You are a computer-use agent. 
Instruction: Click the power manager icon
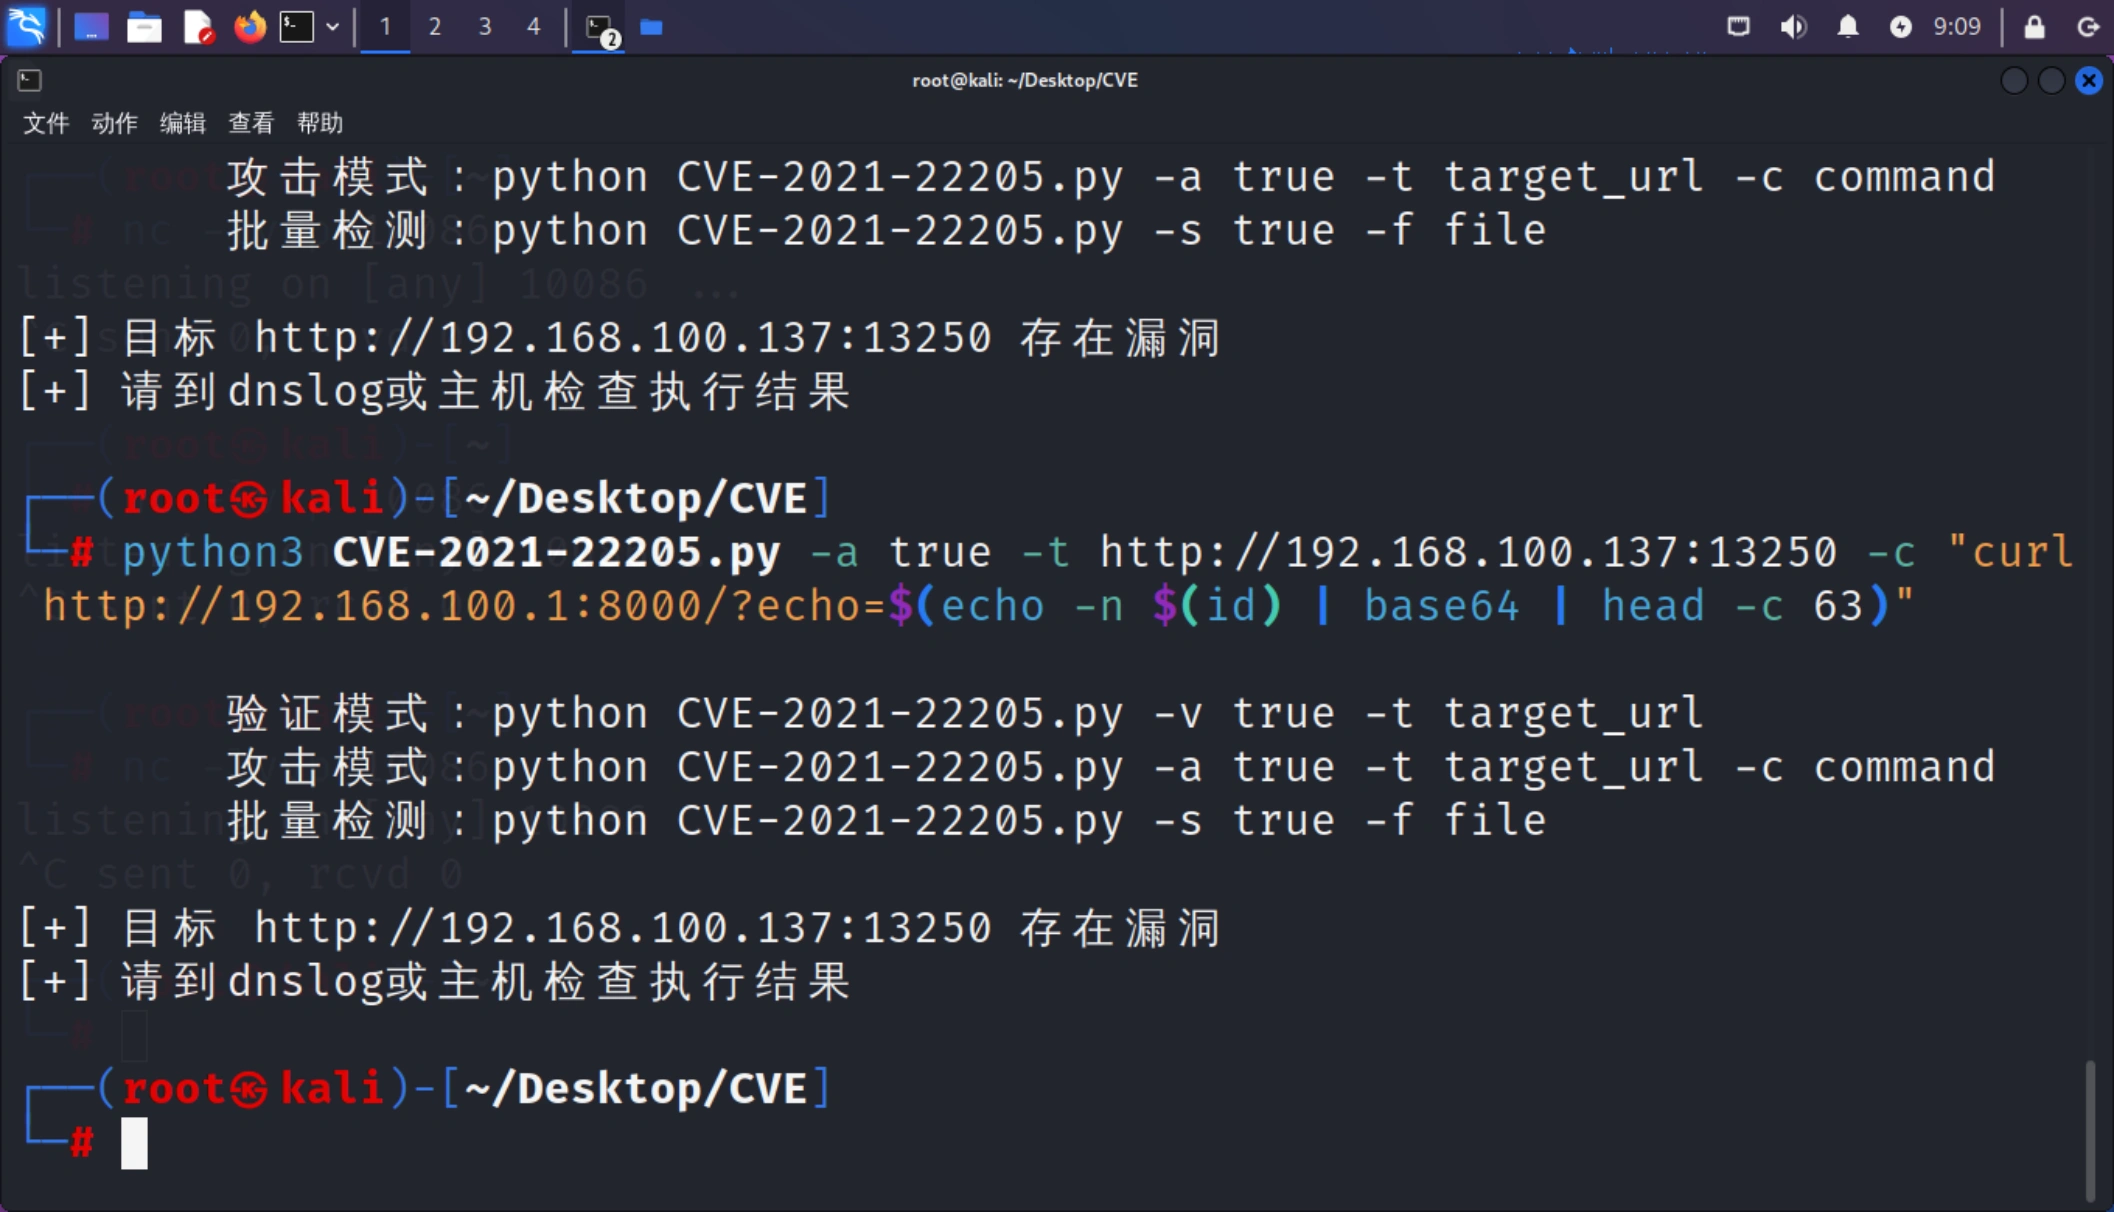click(1900, 27)
